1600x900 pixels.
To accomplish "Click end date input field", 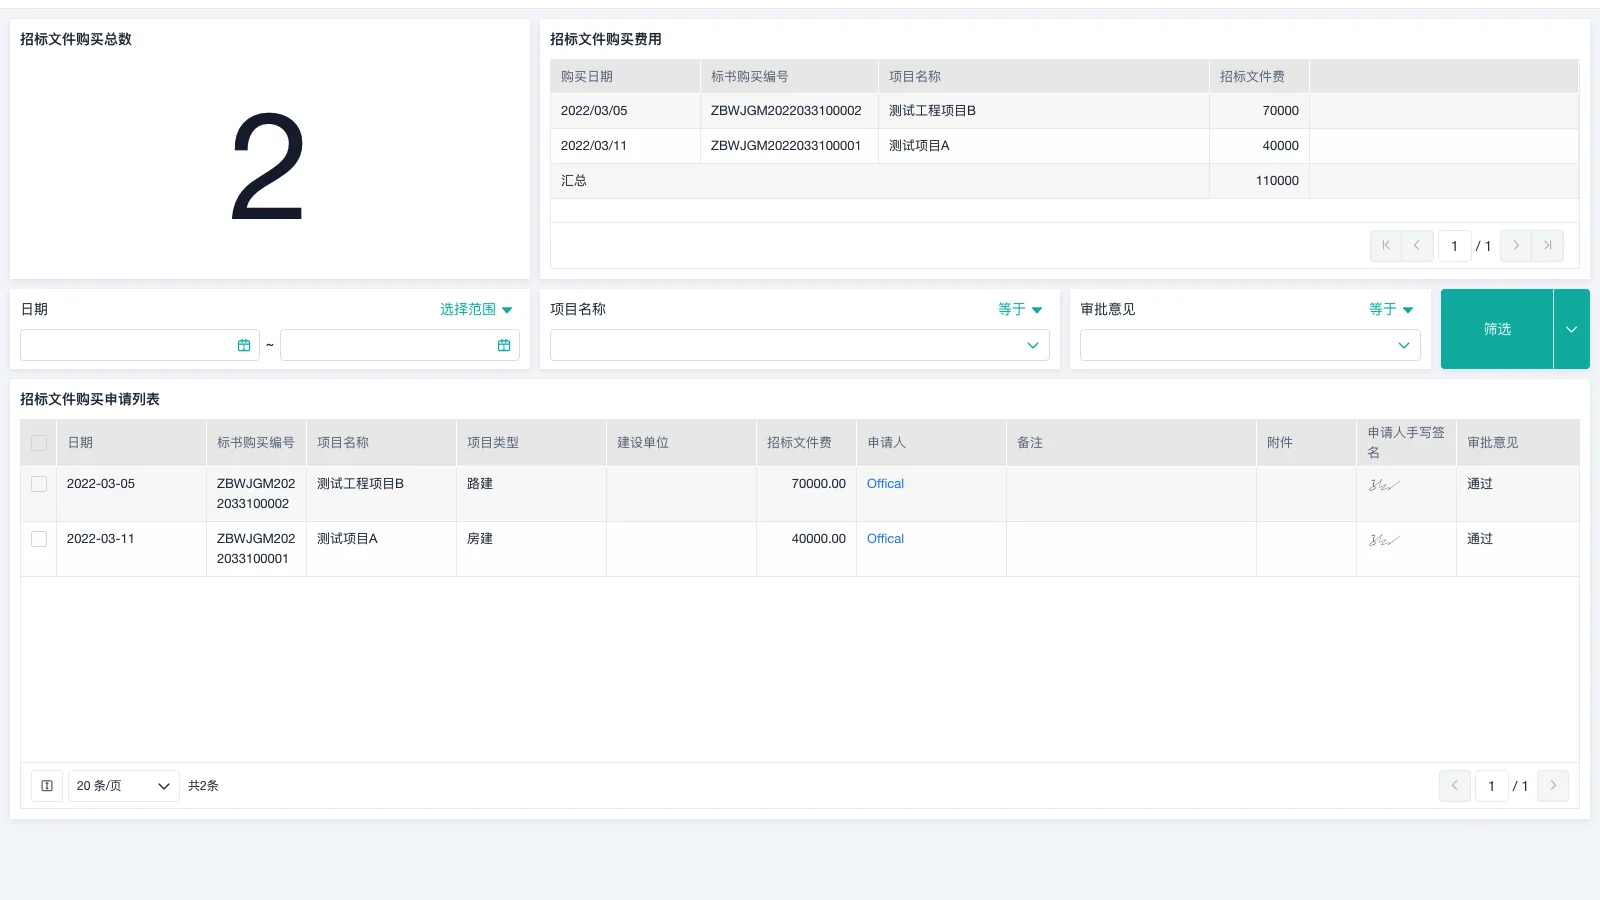I will click(400, 345).
